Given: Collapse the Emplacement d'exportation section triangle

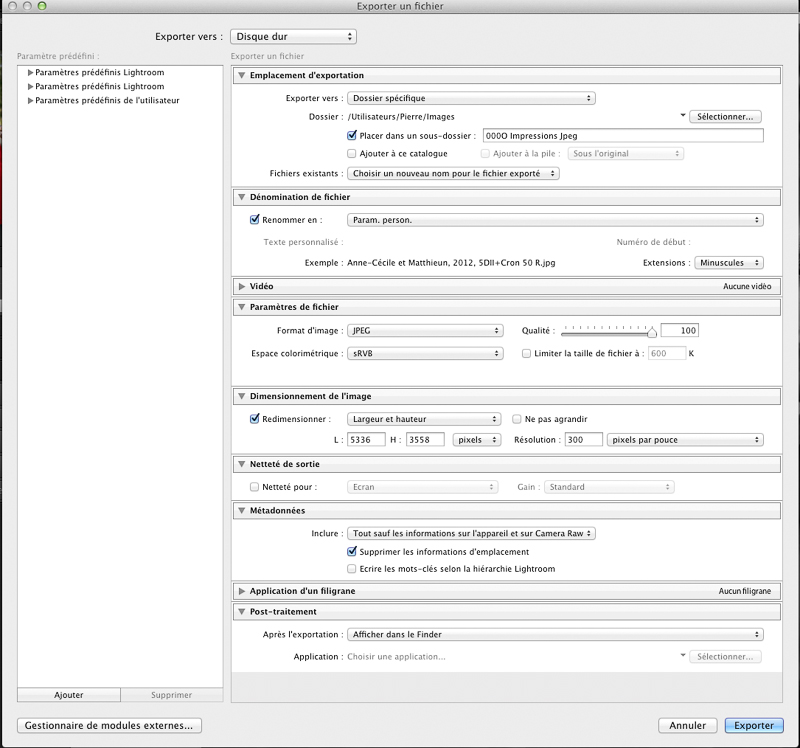Looking at the screenshot, I should pyautogui.click(x=242, y=76).
